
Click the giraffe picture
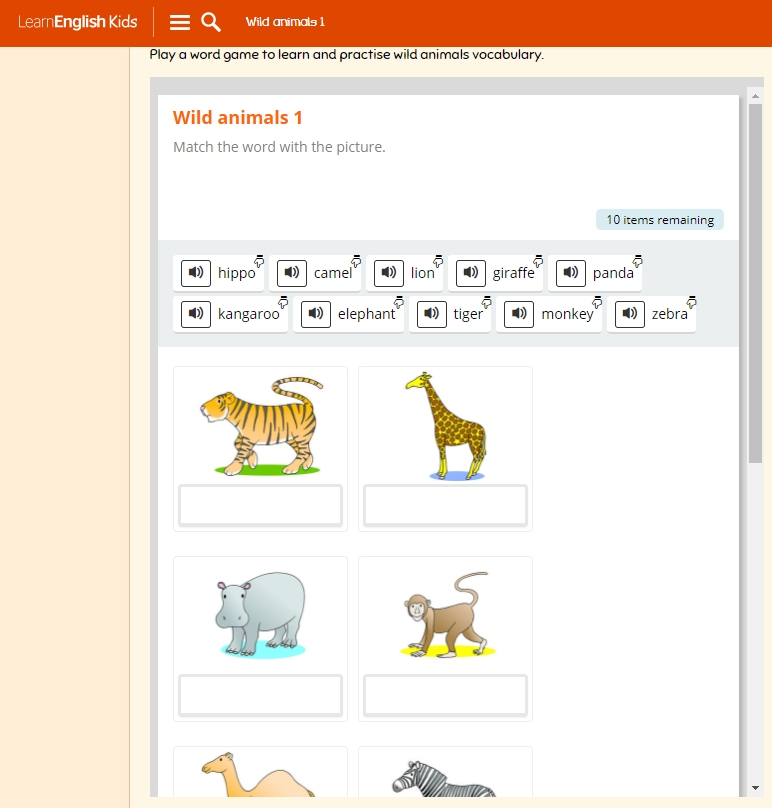446,426
